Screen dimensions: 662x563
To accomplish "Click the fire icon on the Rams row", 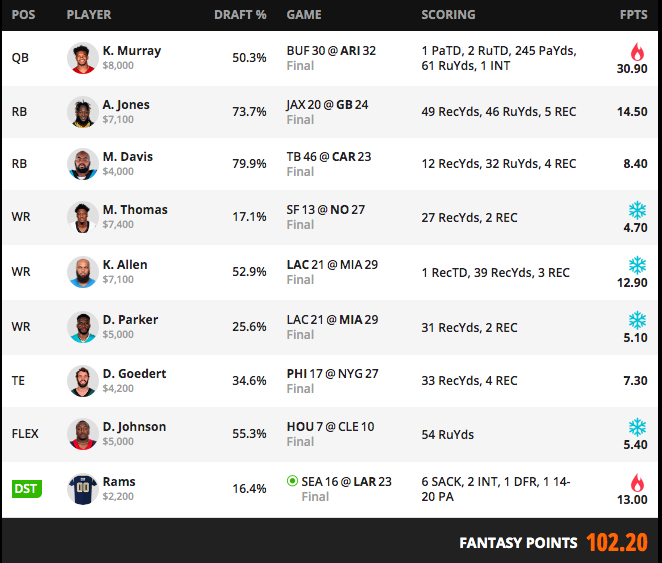I will pos(637,483).
